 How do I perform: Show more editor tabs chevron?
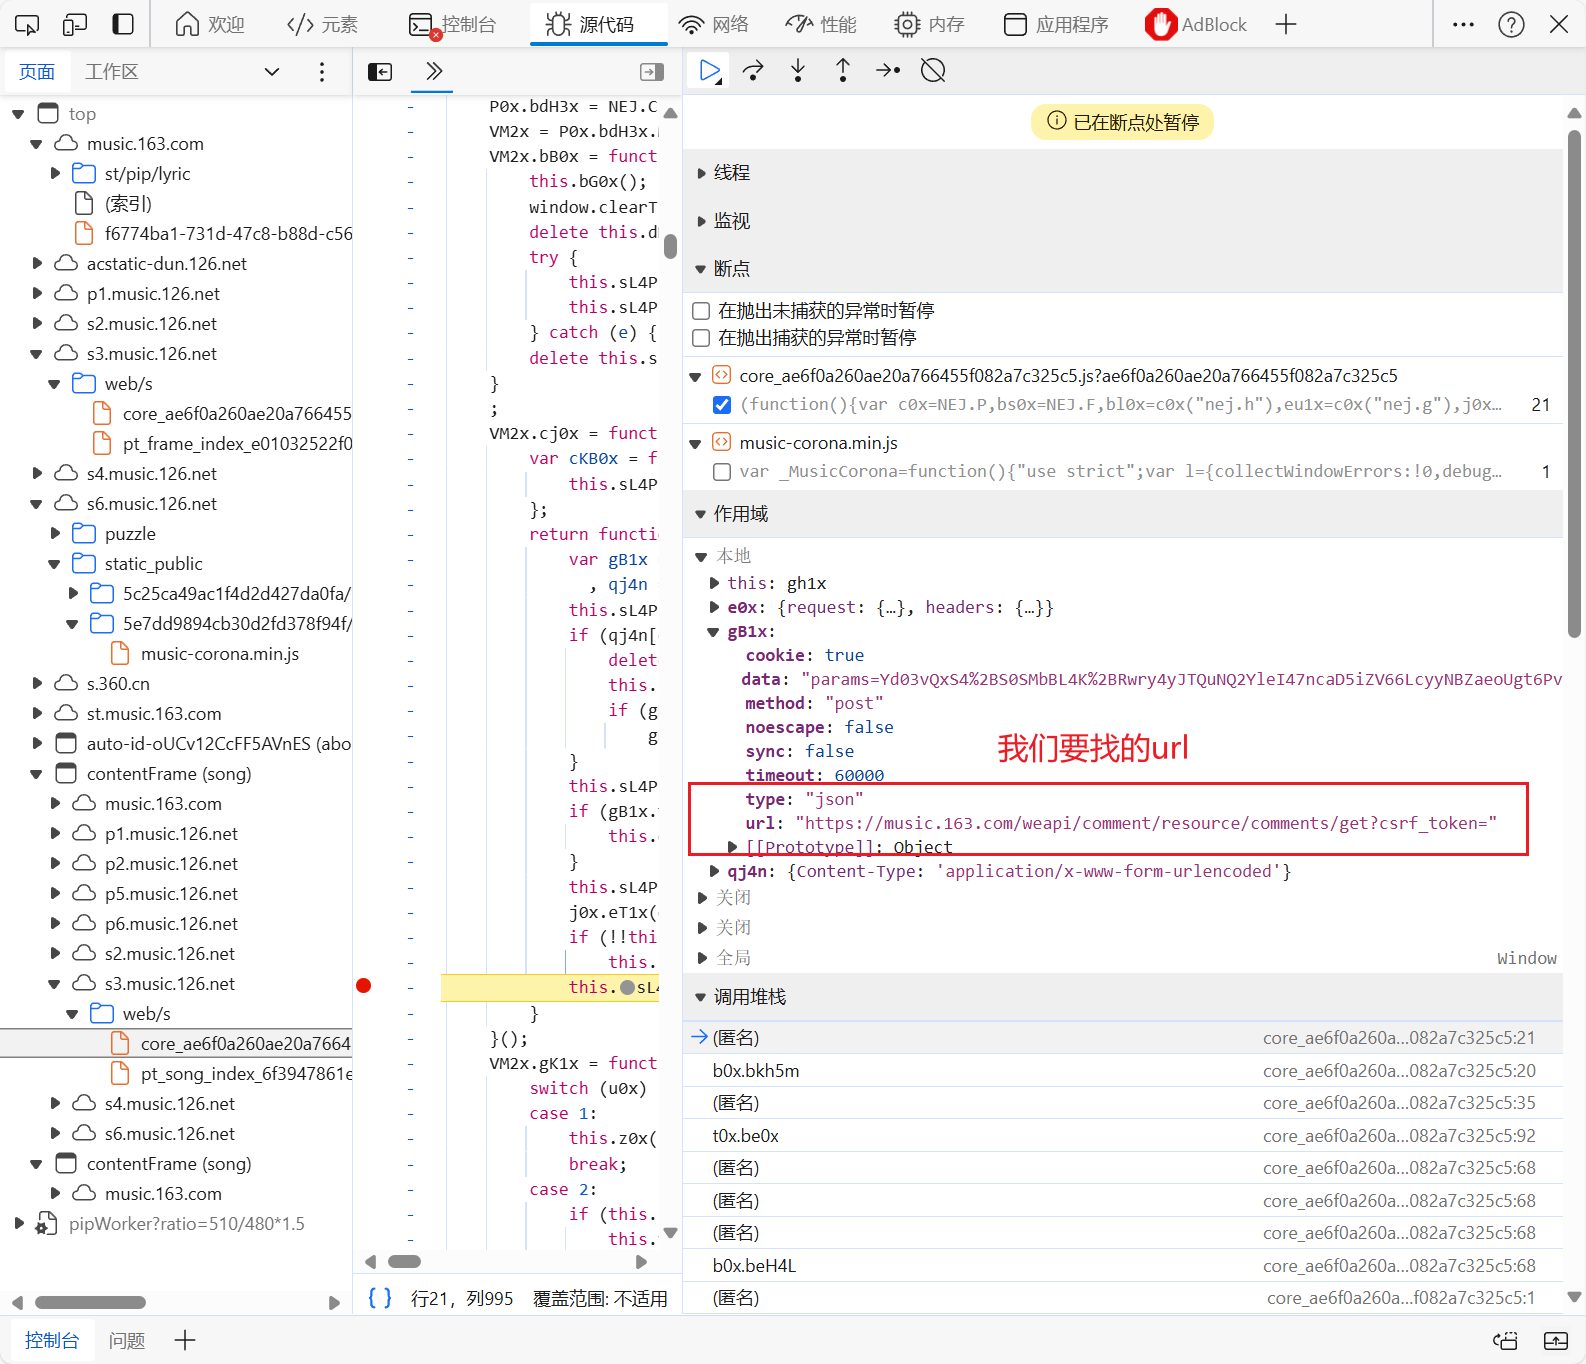(x=433, y=71)
